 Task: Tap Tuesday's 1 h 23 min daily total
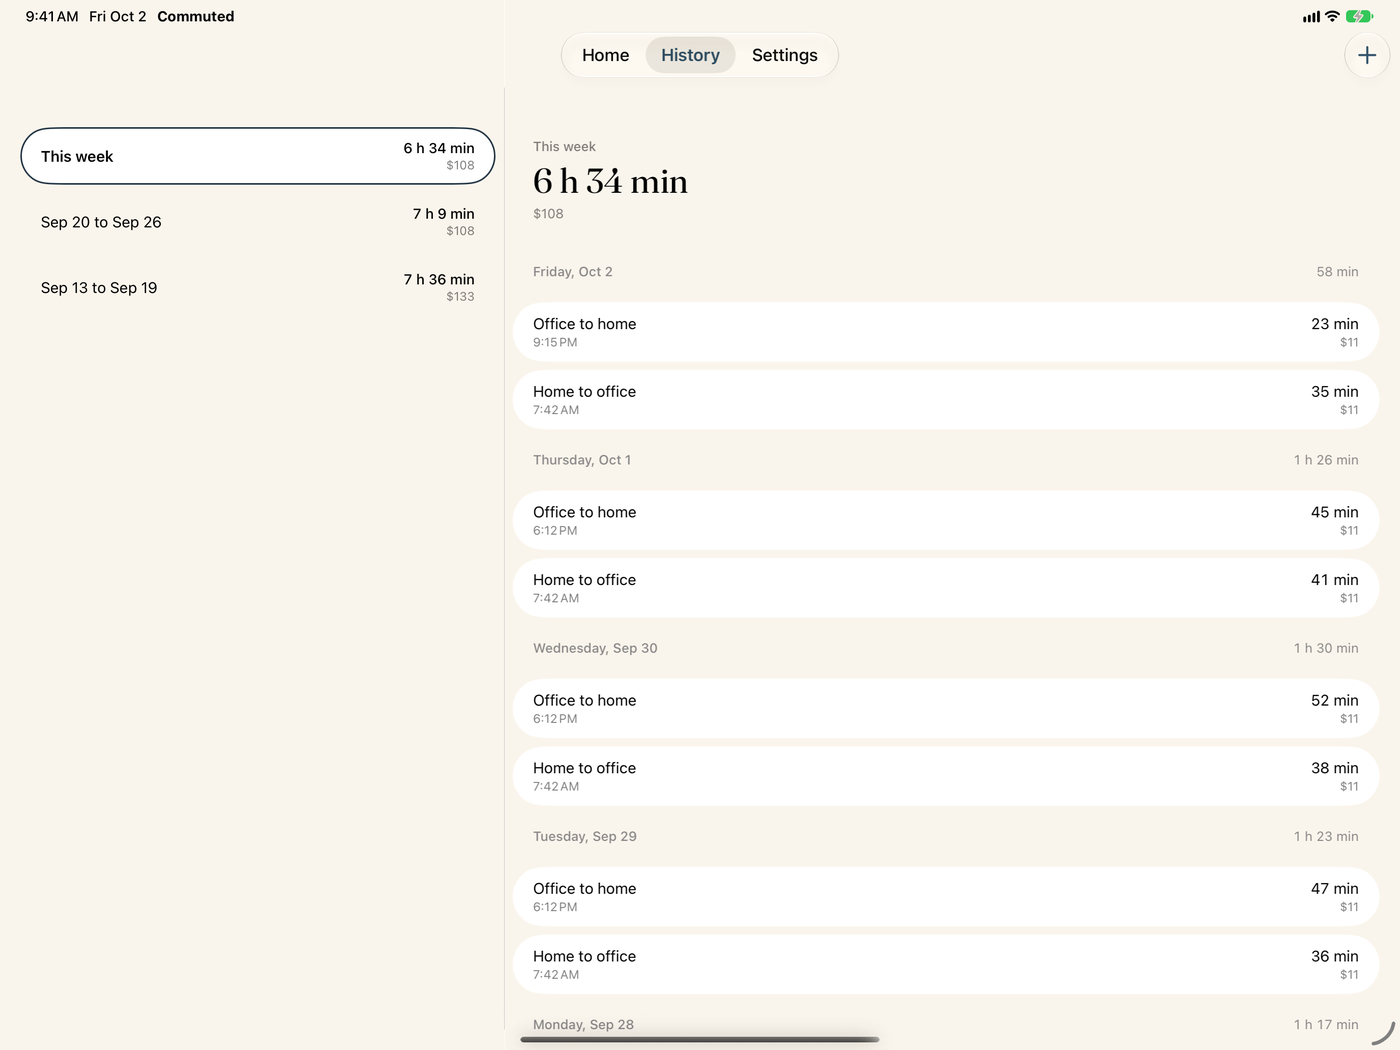click(1326, 836)
